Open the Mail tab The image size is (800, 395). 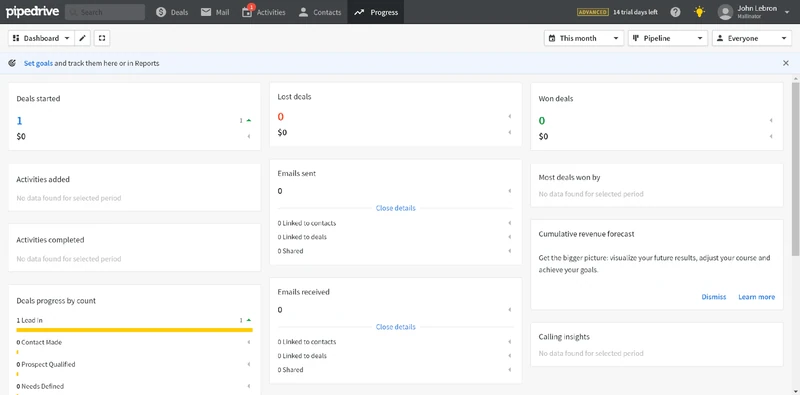[x=215, y=12]
